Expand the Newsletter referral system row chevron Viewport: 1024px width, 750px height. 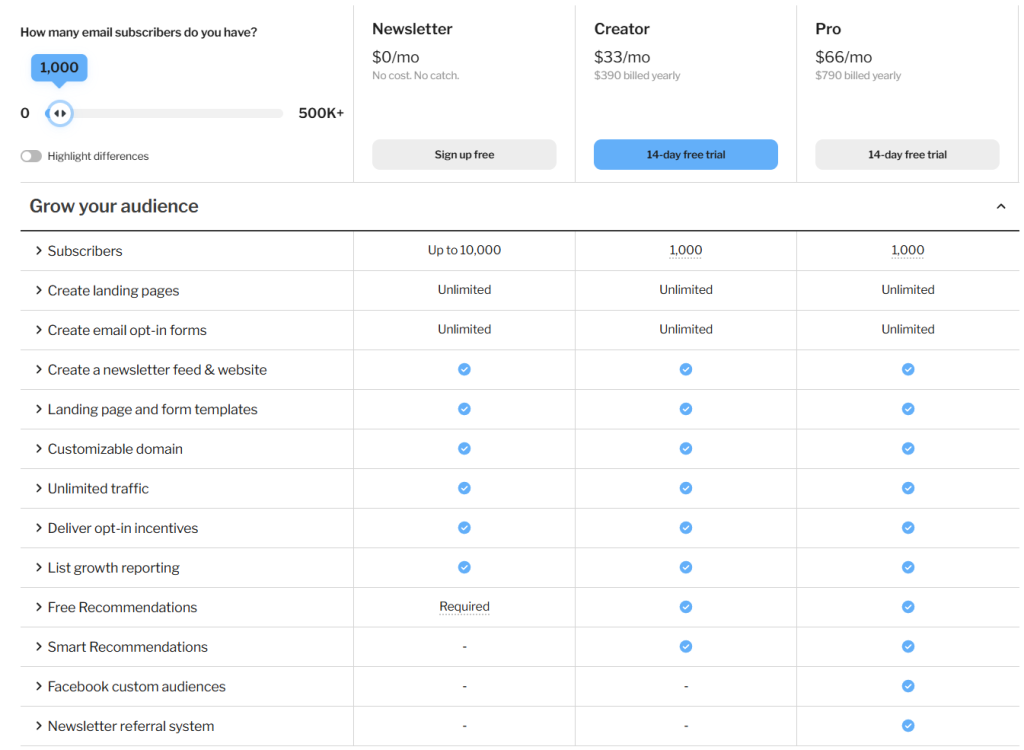pos(39,726)
